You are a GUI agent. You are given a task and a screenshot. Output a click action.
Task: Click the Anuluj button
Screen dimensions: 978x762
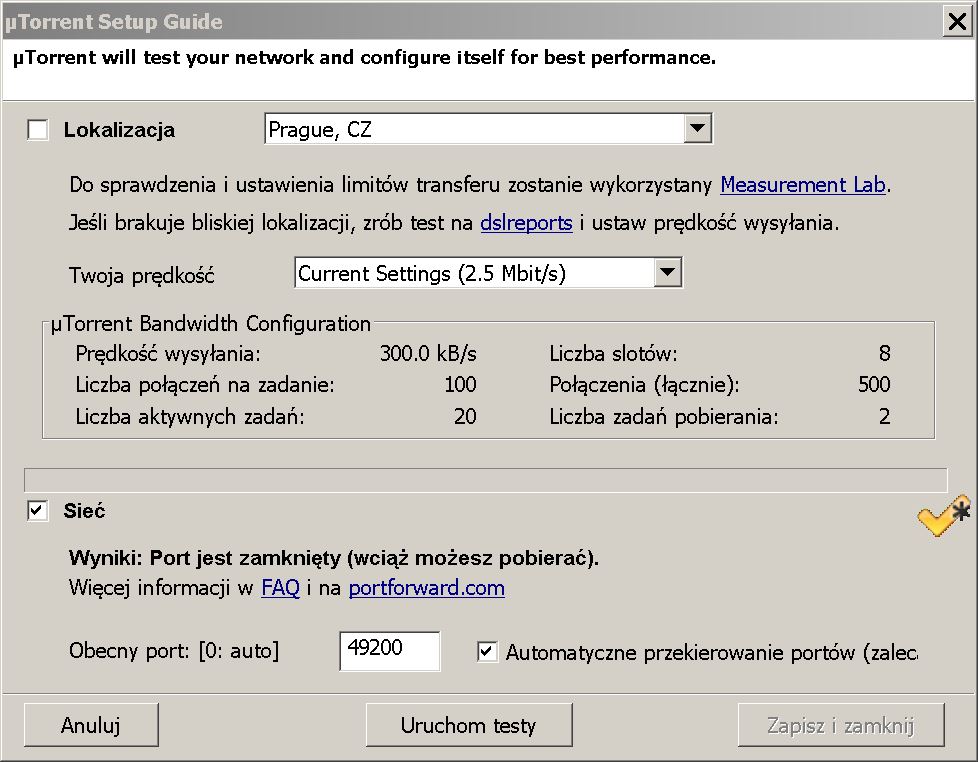coord(91,725)
